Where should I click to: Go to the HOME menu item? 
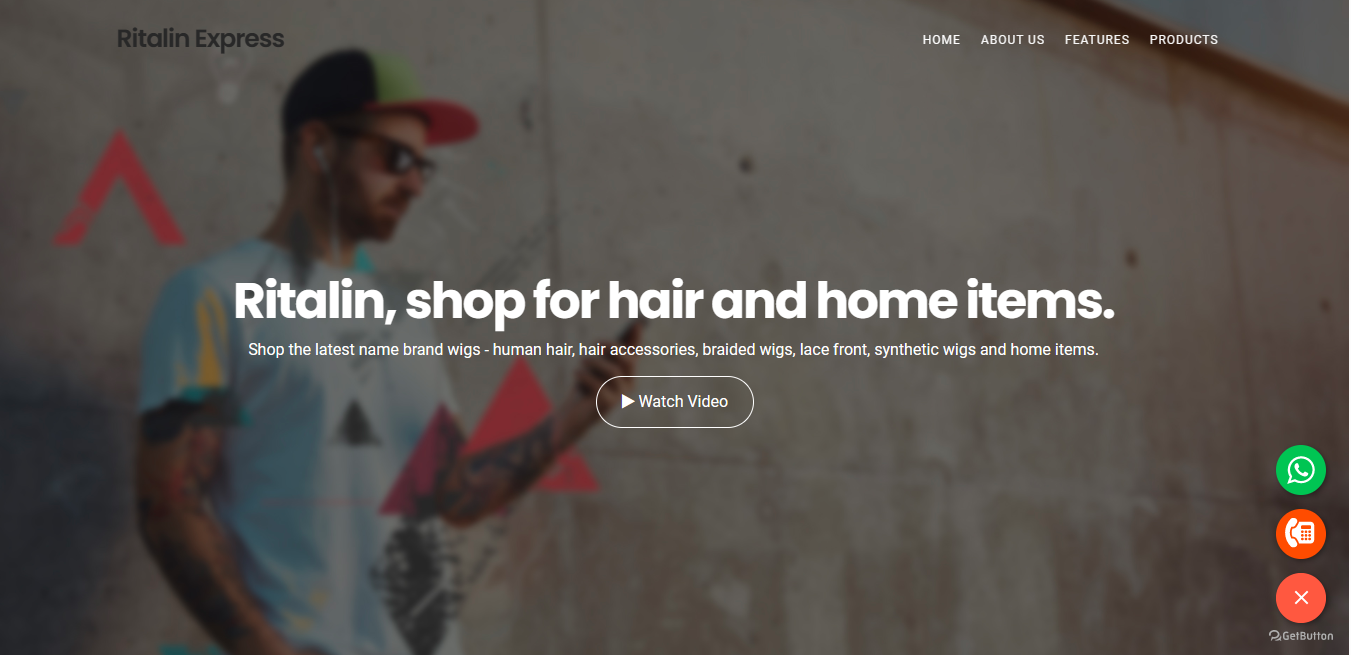coord(941,40)
